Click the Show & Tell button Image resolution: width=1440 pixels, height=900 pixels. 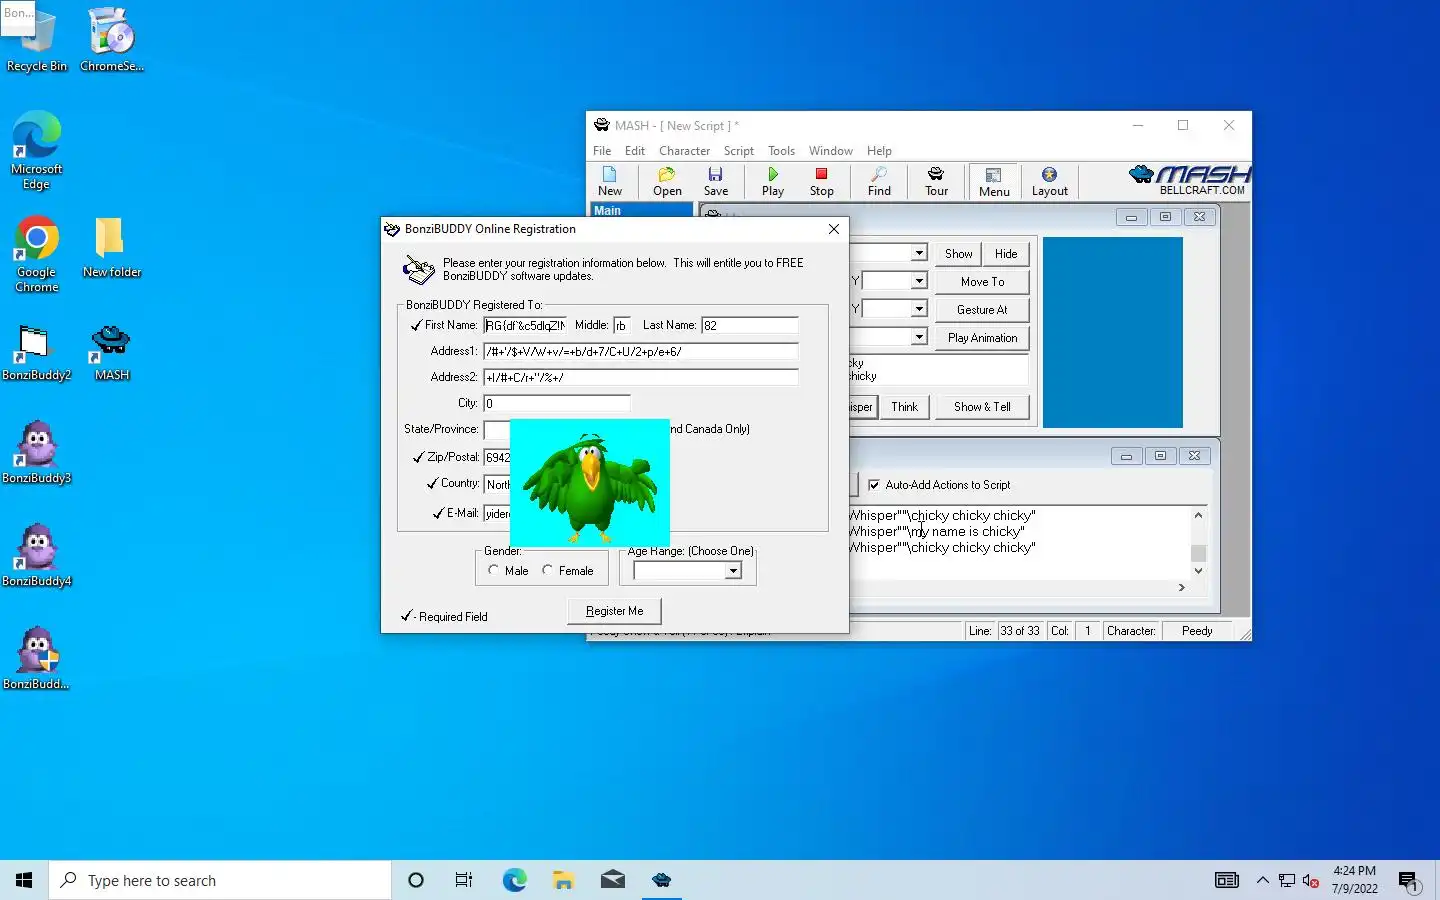coord(982,407)
